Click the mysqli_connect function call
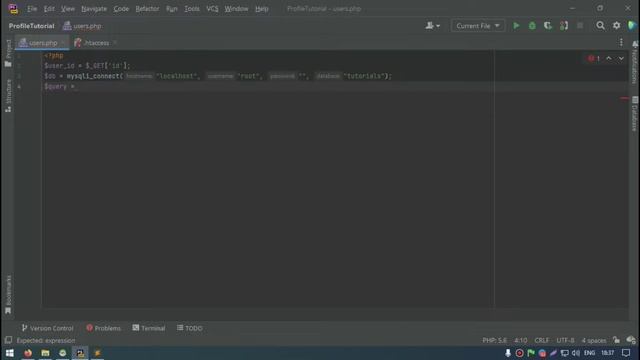This screenshot has height=360, width=640. point(93,76)
